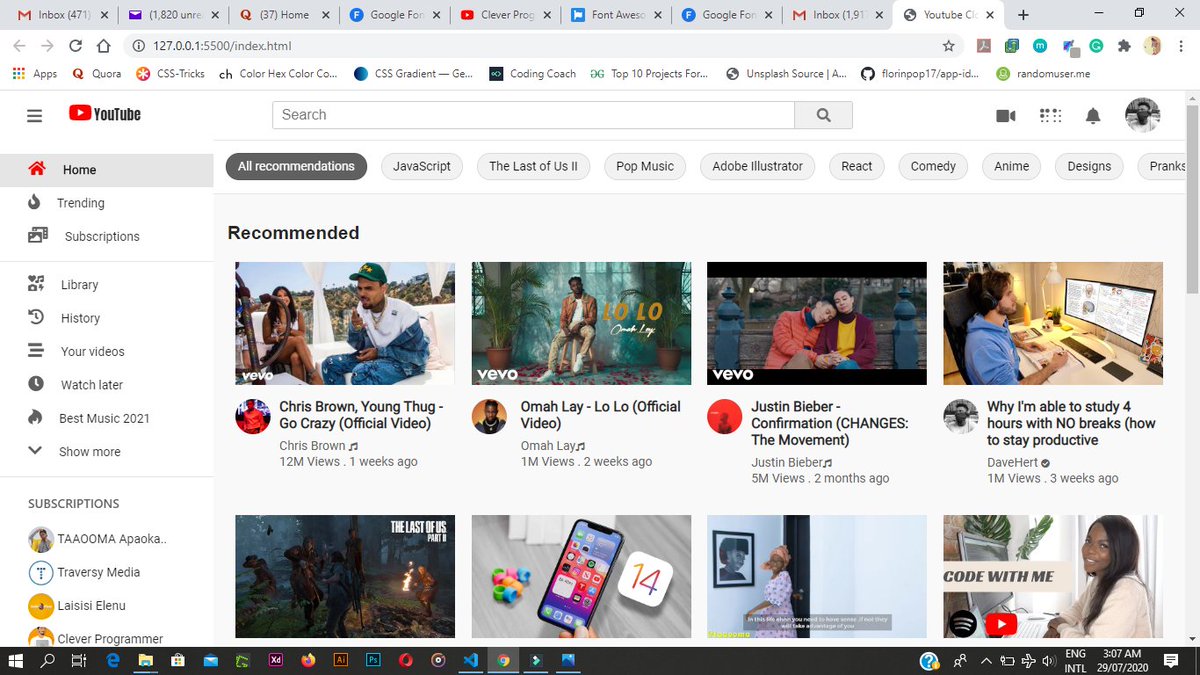Open the user profile avatar in header
Image resolution: width=1200 pixels, height=675 pixels.
1142,115
